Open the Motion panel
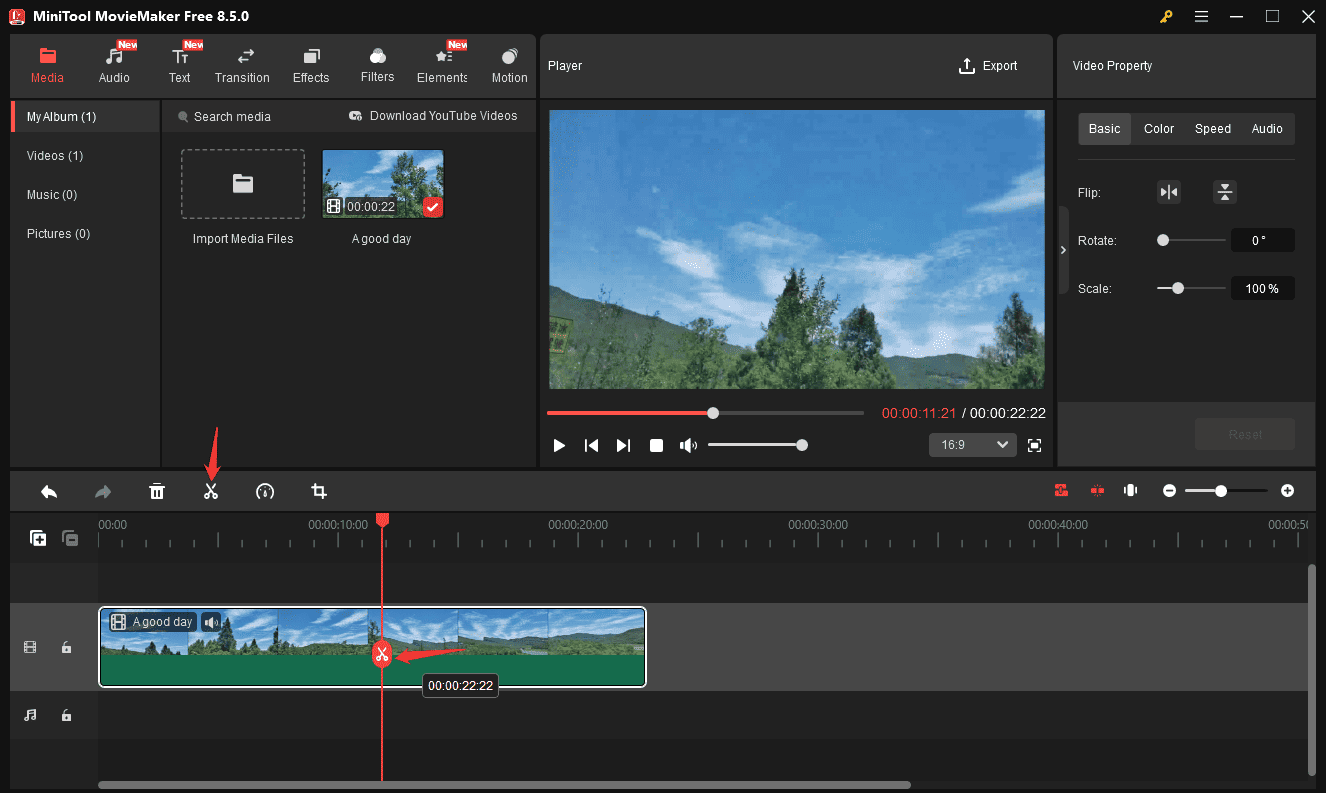 click(509, 65)
